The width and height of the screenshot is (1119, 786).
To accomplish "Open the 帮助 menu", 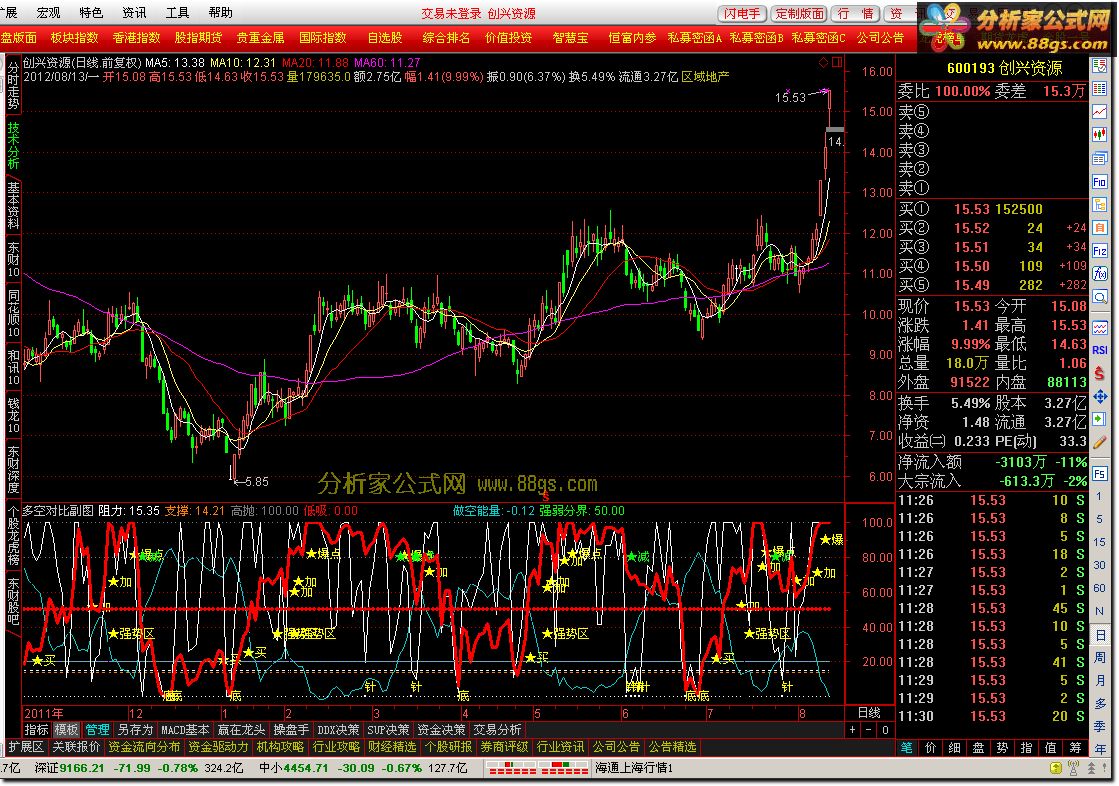I will coord(221,12).
